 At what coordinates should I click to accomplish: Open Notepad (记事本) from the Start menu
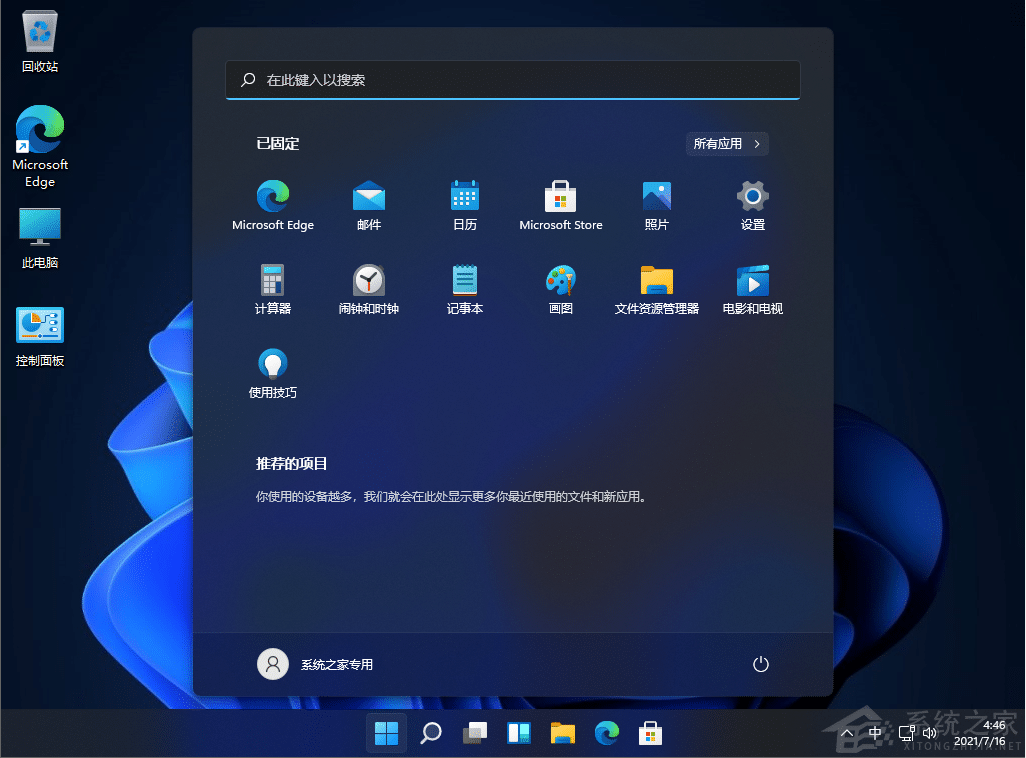(x=464, y=290)
